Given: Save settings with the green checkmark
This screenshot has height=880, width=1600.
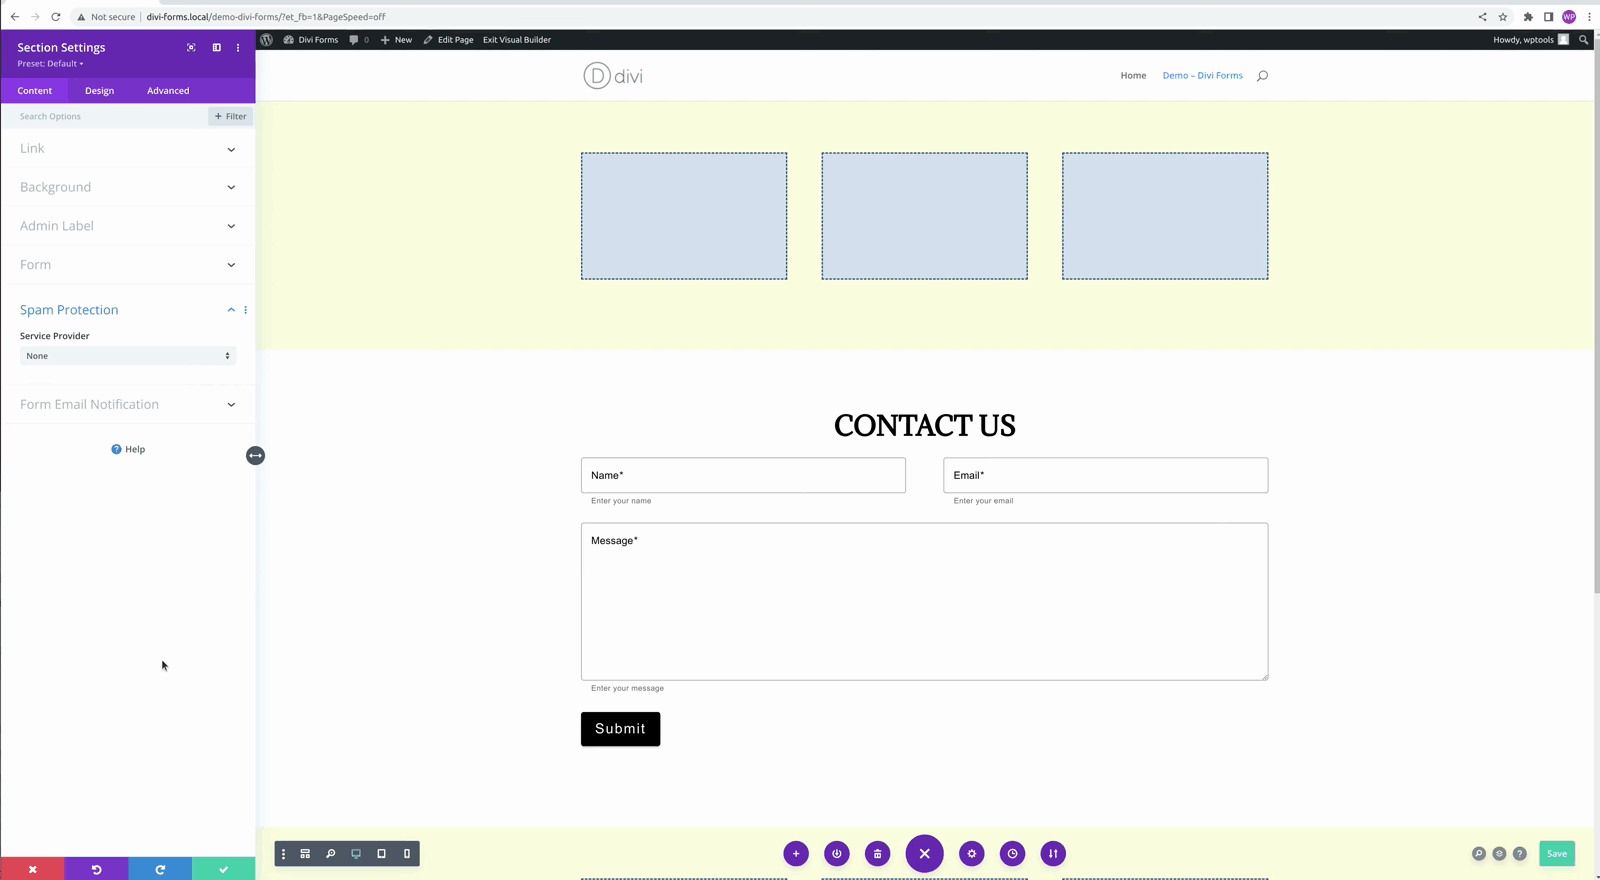Looking at the screenshot, I should [x=224, y=869].
